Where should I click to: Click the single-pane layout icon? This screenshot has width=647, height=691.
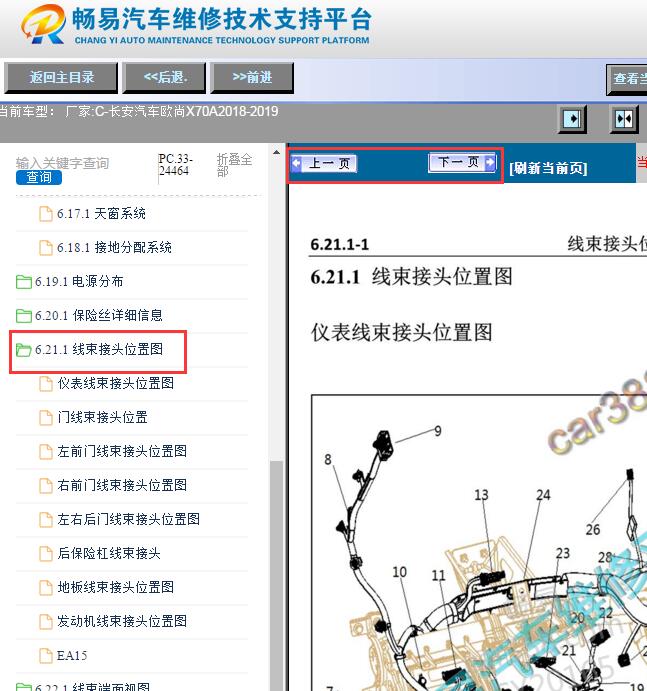tap(572, 119)
